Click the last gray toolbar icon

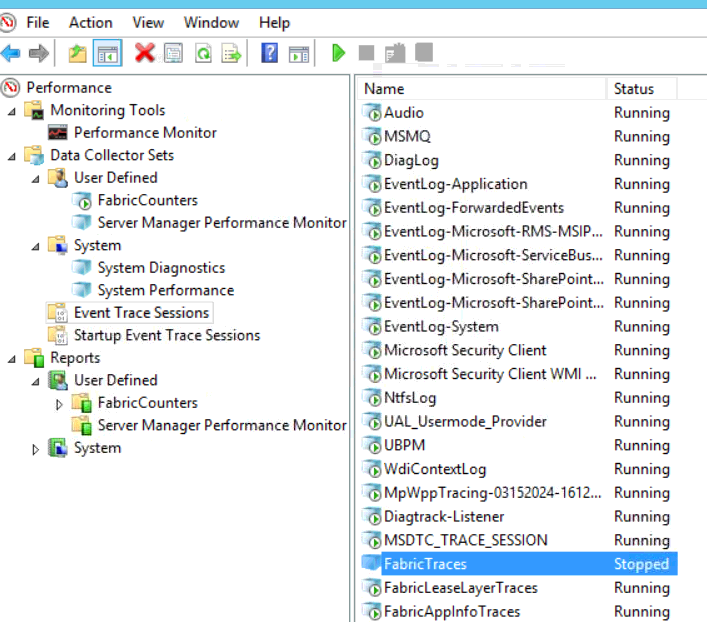(424, 52)
